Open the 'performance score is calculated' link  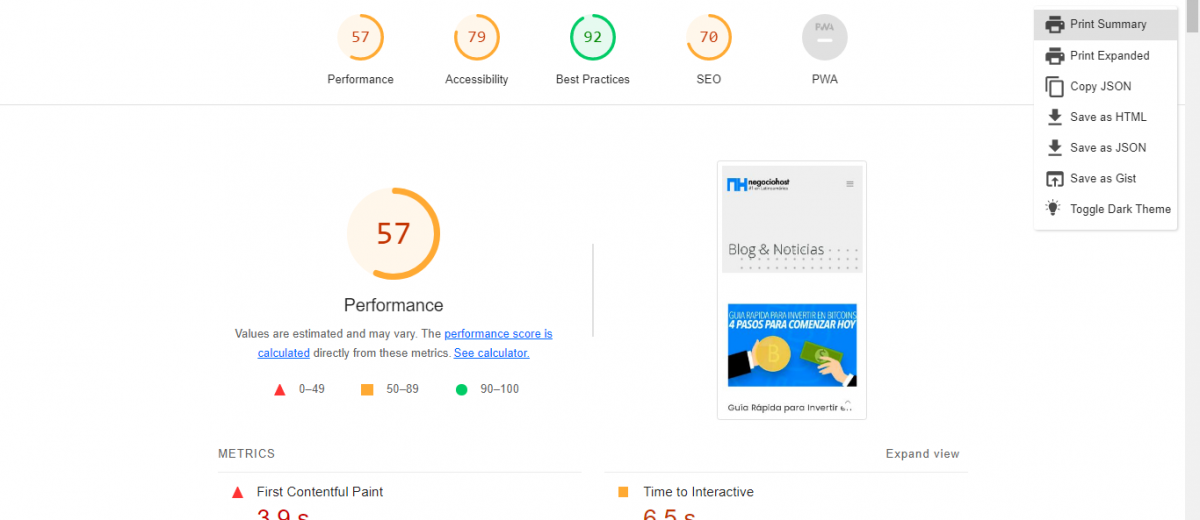click(497, 334)
